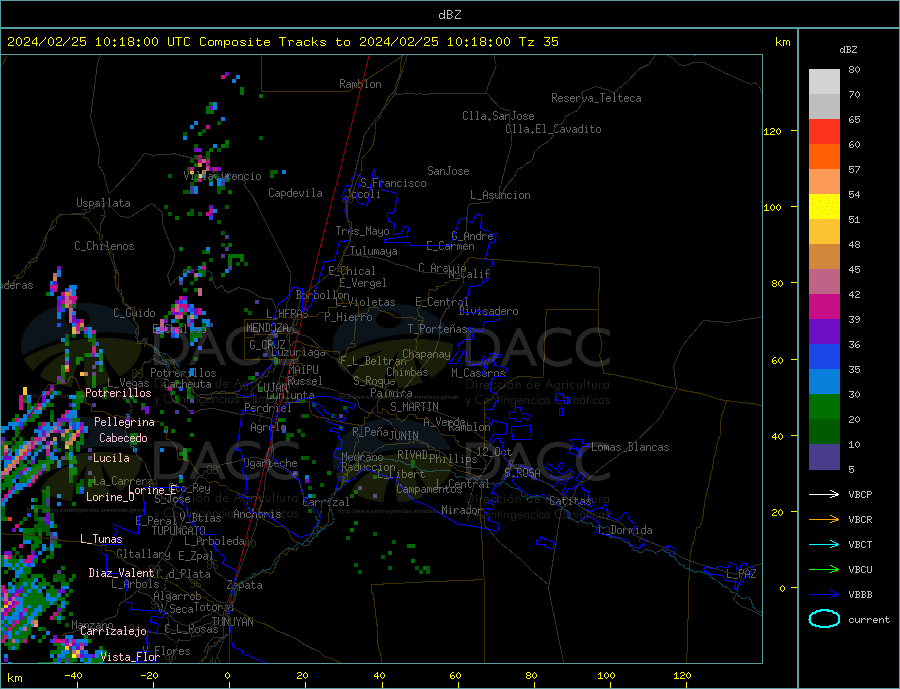Screen dimensions: 900x689
Task: Select the orange swatch between 60 and 57
Action: [x=824, y=157]
